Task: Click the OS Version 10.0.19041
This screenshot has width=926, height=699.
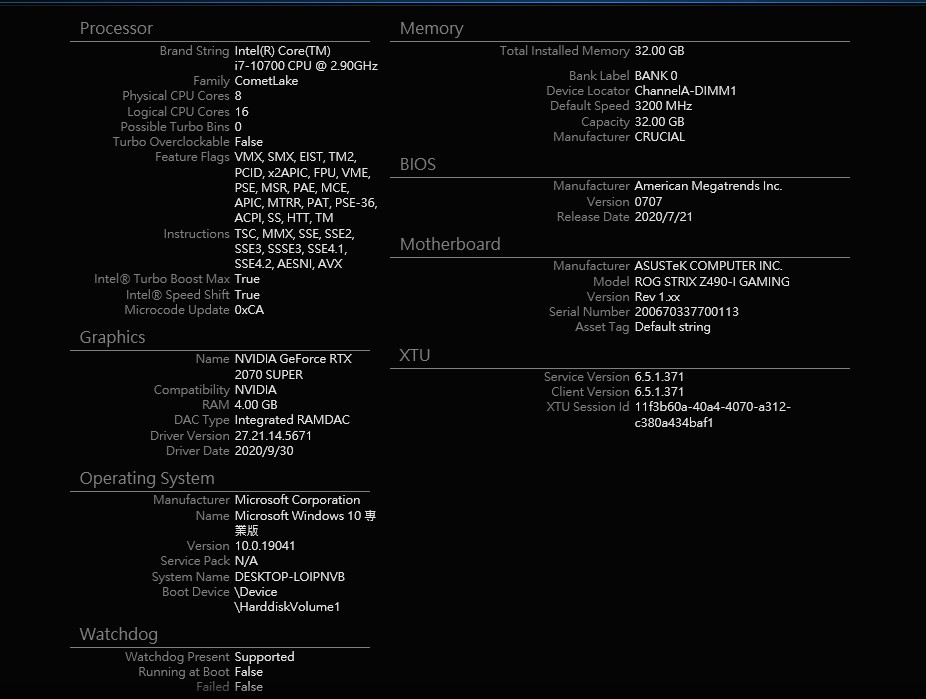Action: 265,546
